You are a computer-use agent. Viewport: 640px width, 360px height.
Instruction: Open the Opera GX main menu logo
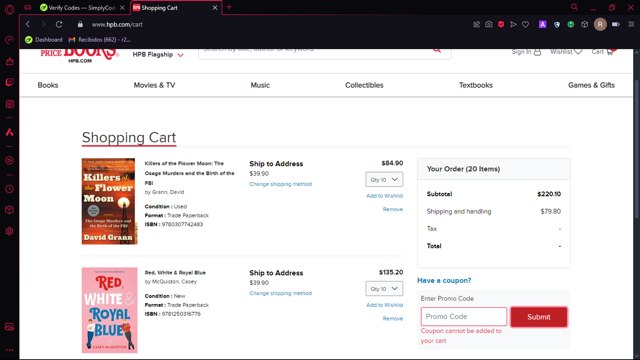pos(9,9)
